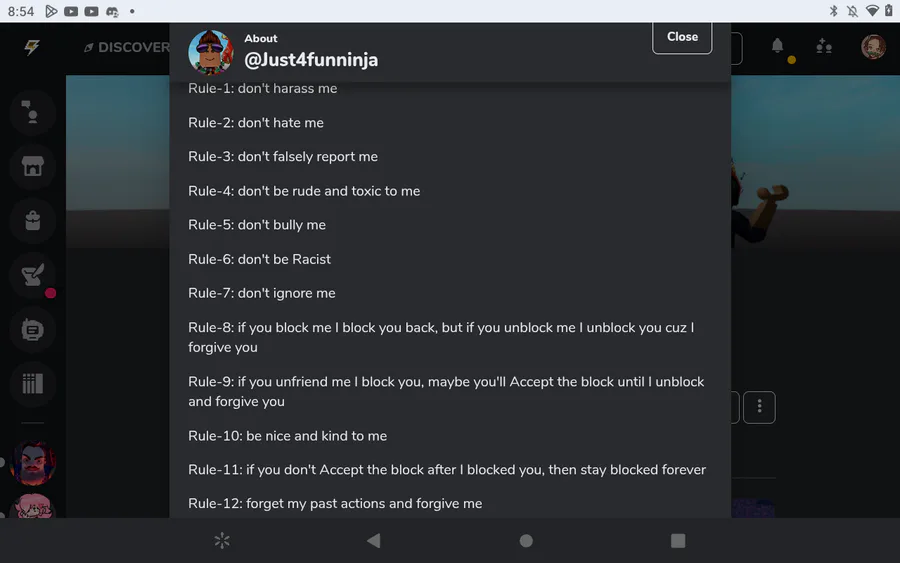
Task: Open the chat sidebar icon
Action: pyautogui.click(x=32, y=113)
